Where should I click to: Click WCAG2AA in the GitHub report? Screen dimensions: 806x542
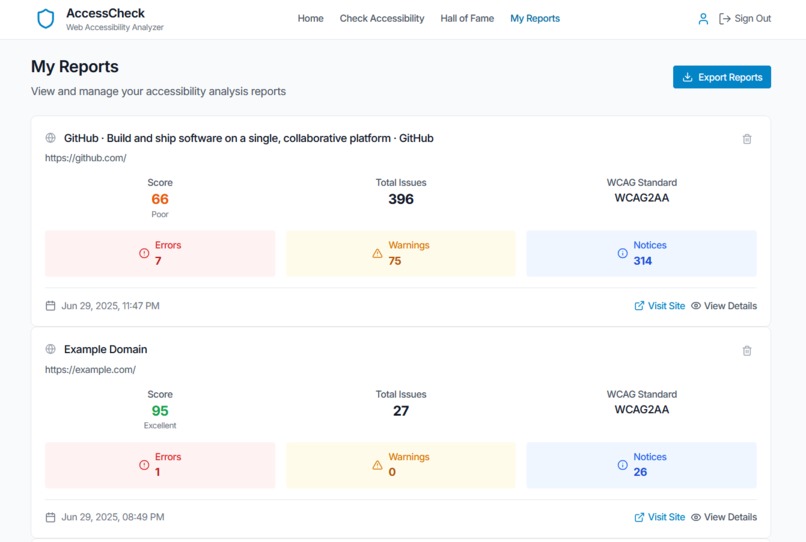click(x=642, y=198)
